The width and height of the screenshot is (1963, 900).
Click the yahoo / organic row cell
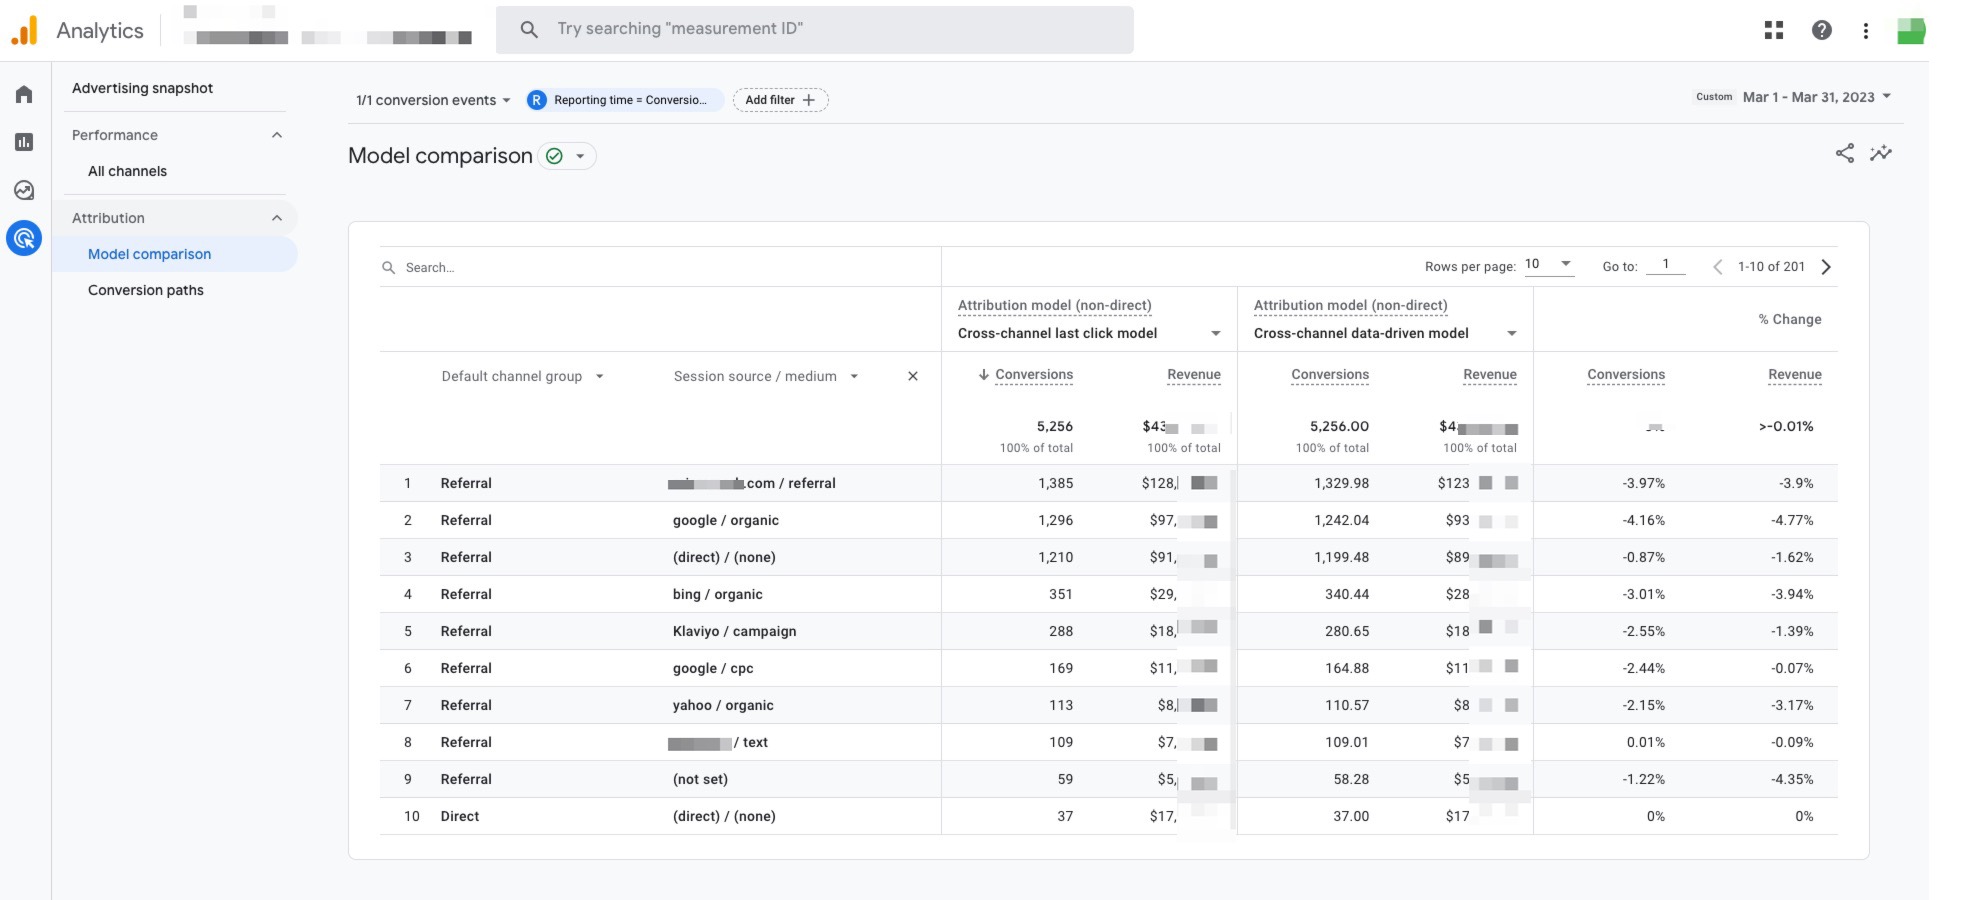723,705
